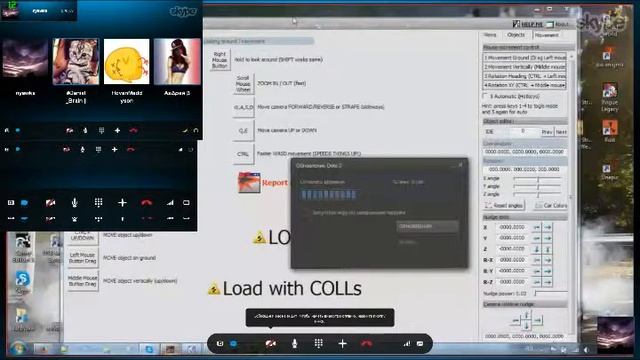The width and height of the screenshot is (640, 360).
Task: Click the Right Mouse Button key label
Action: point(220,60)
